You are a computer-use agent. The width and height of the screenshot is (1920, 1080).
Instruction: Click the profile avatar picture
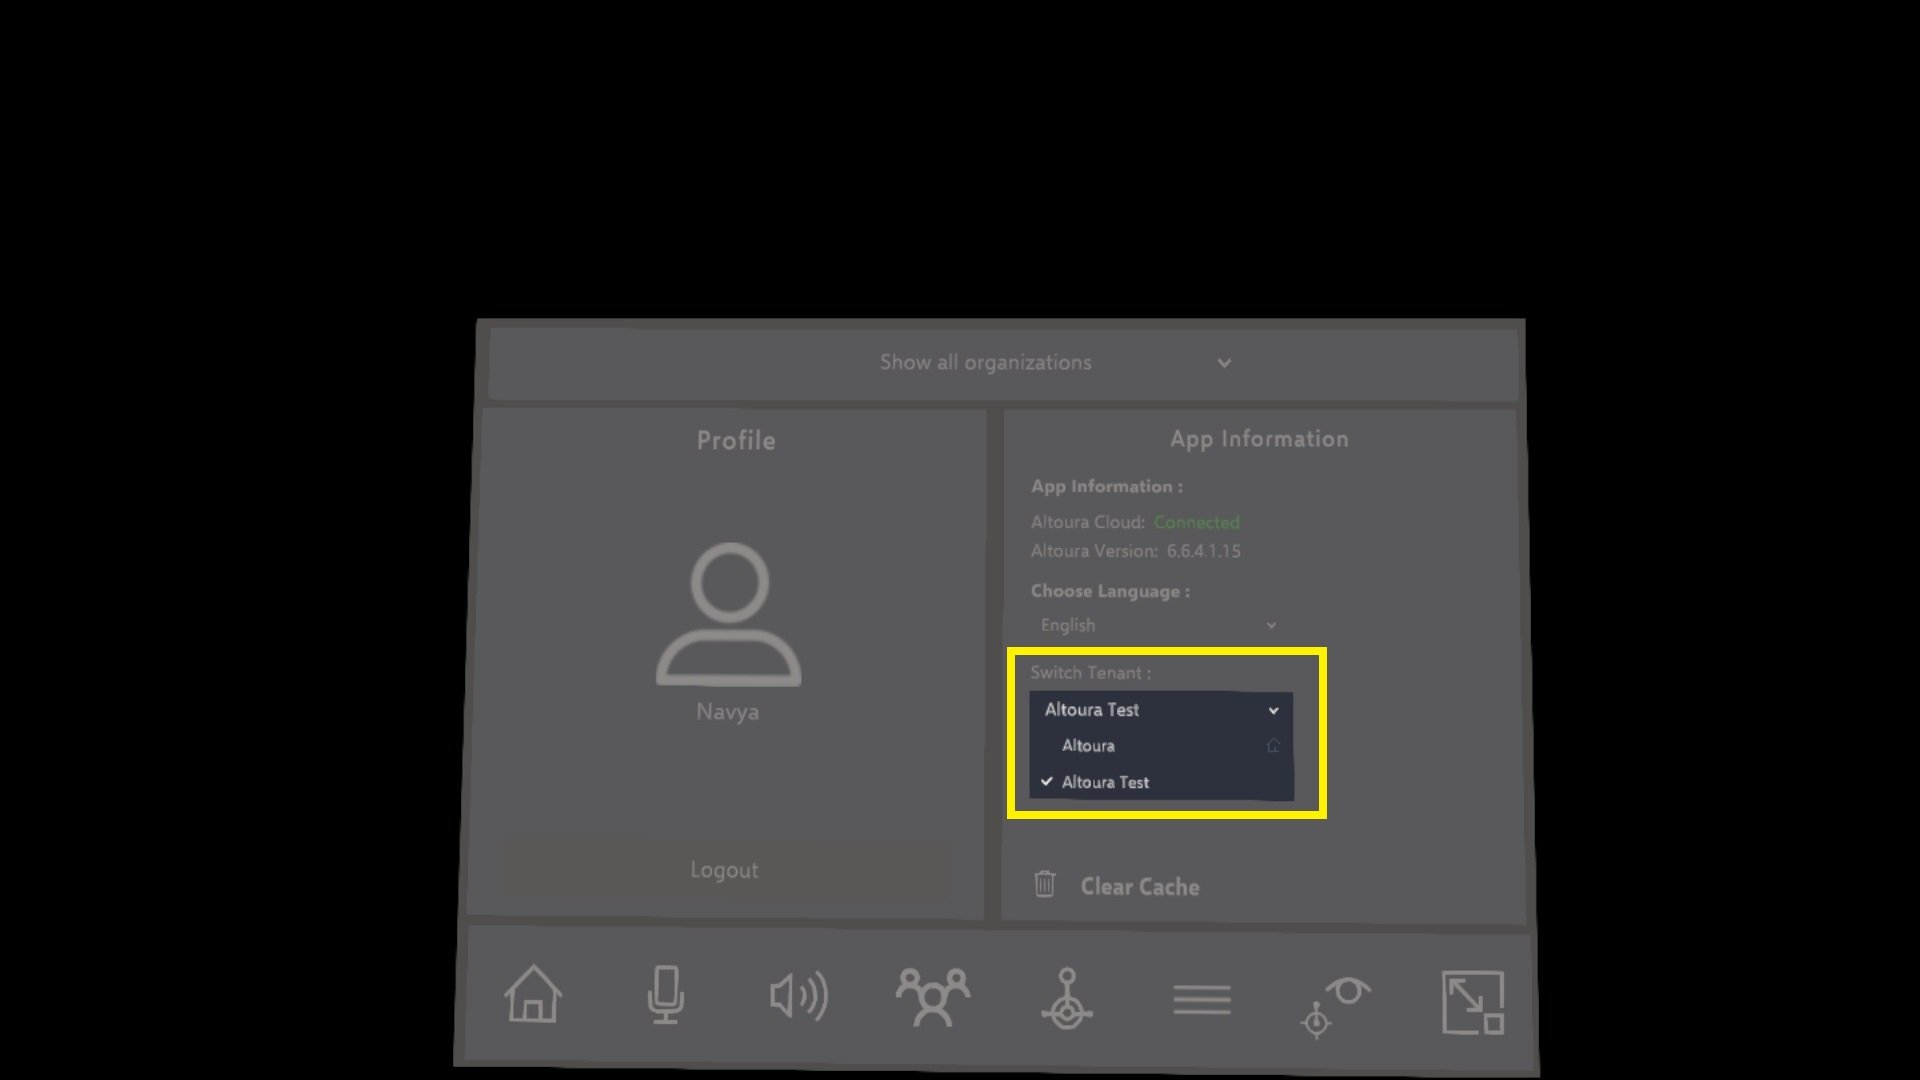pyautogui.click(x=729, y=614)
